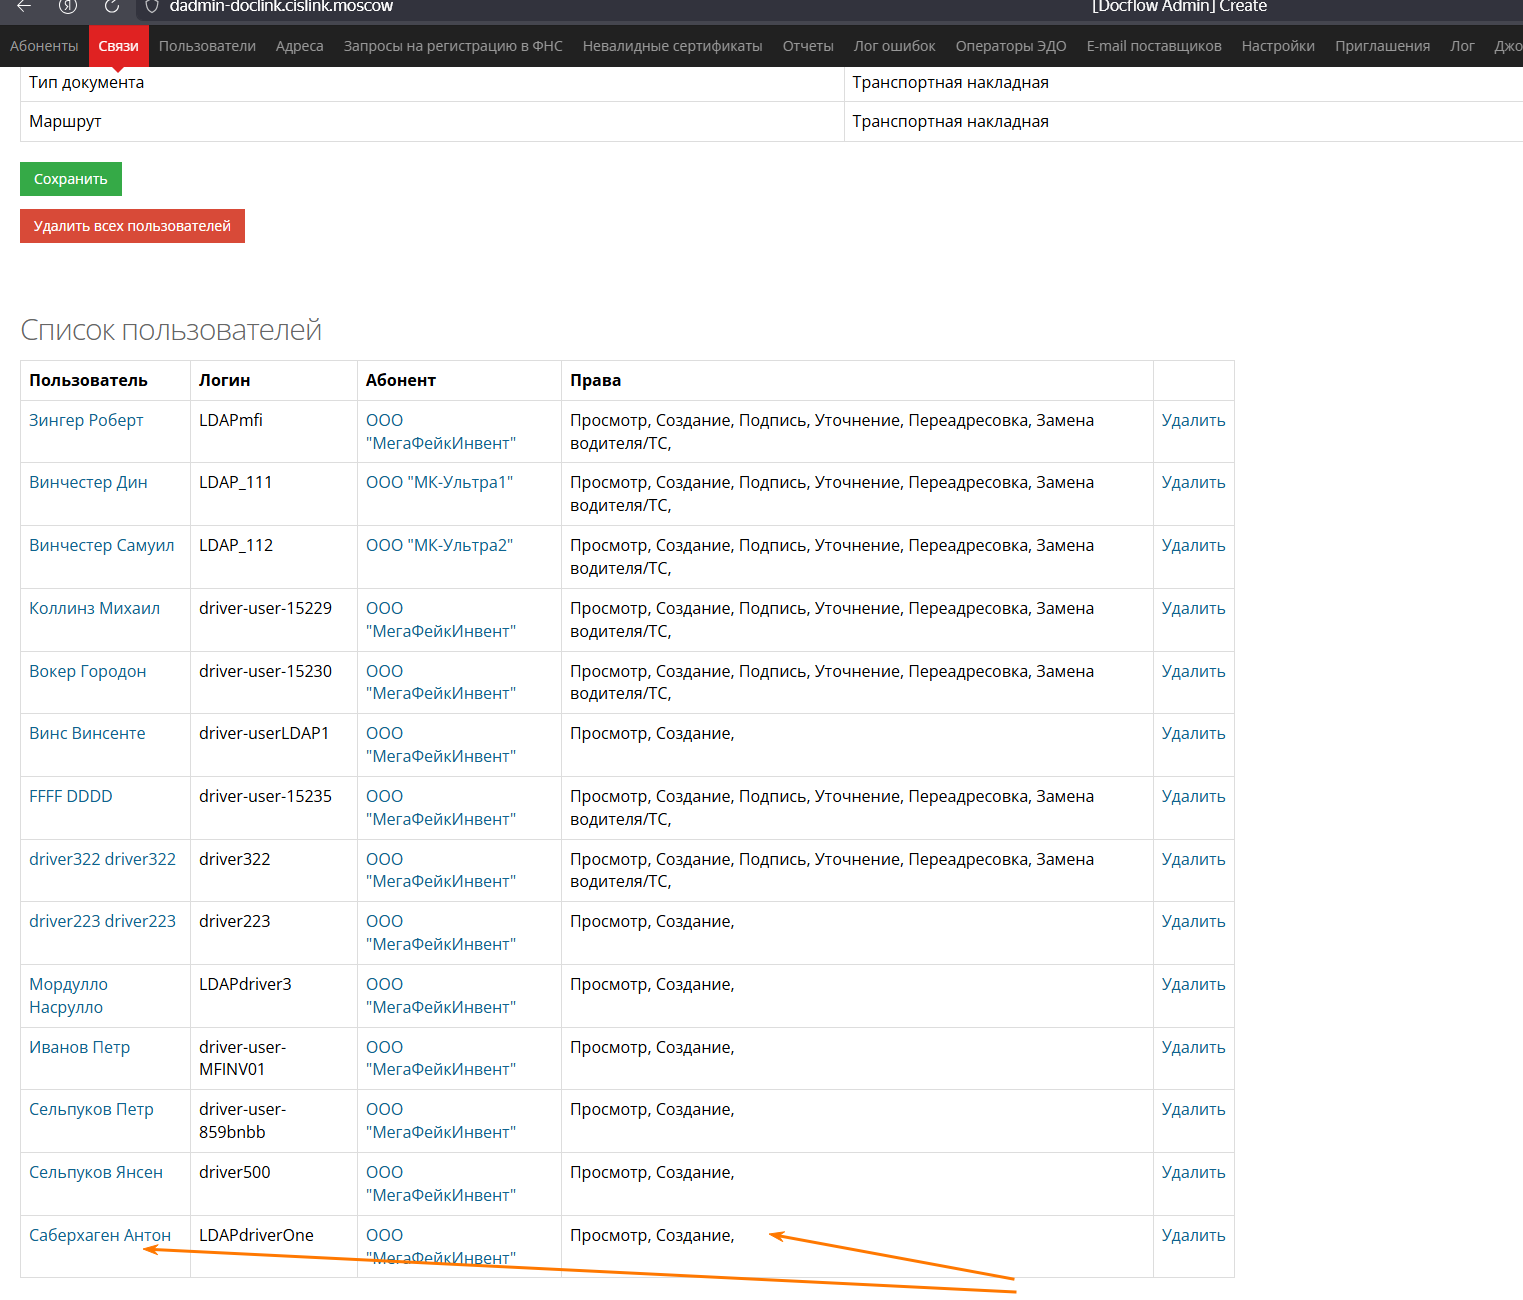Viewport: 1523px width, 1300px height.
Task: Click Удалить for Сельпуков Петр
Action: [1193, 1109]
